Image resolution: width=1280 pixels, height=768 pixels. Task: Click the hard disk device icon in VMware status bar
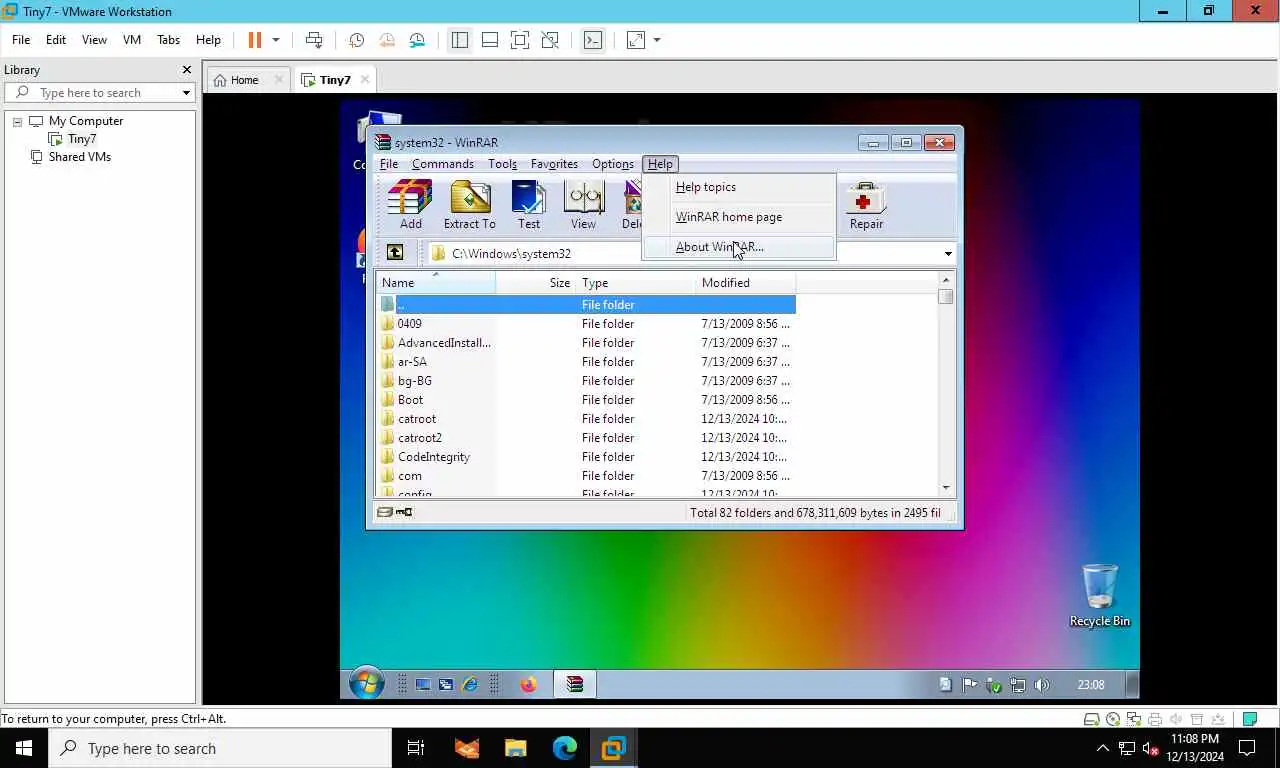(1092, 719)
